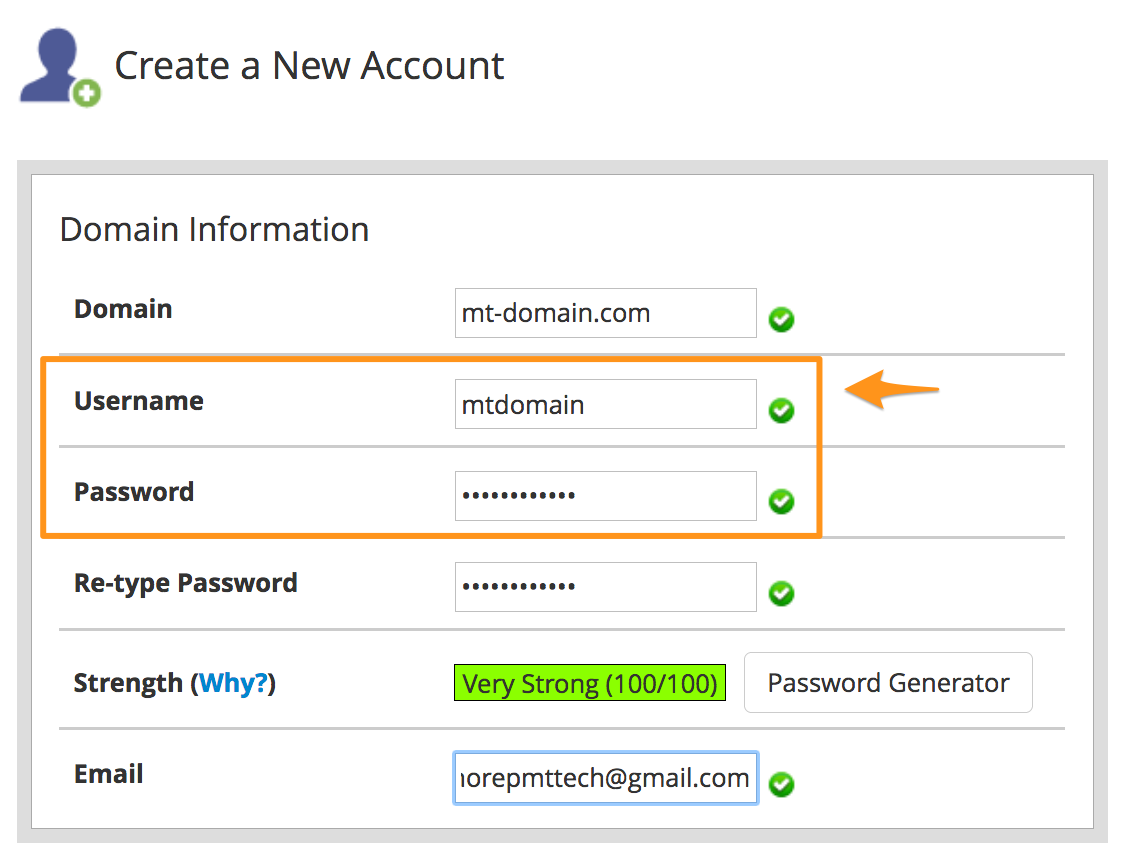Click the green checkmark beside Username field
1138x856 pixels.
(x=781, y=411)
